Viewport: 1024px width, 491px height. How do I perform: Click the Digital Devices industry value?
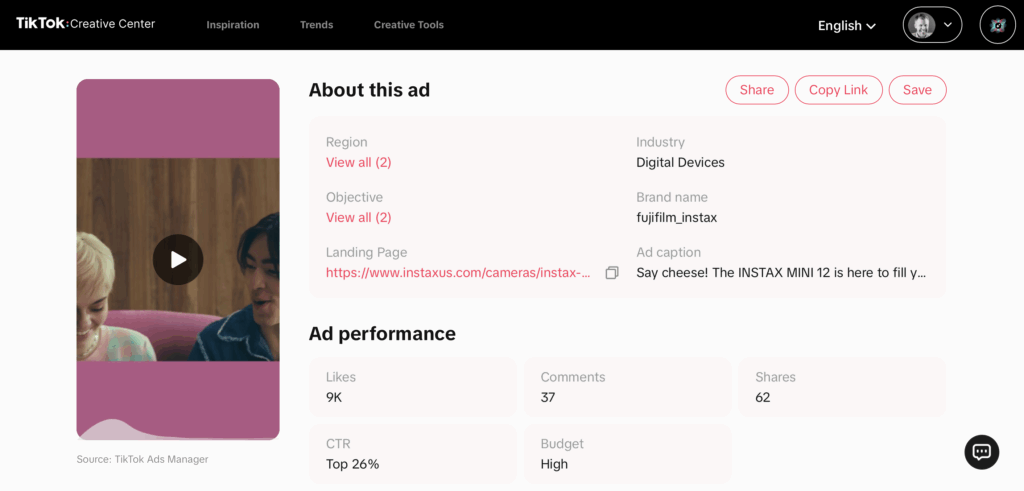[680, 163]
